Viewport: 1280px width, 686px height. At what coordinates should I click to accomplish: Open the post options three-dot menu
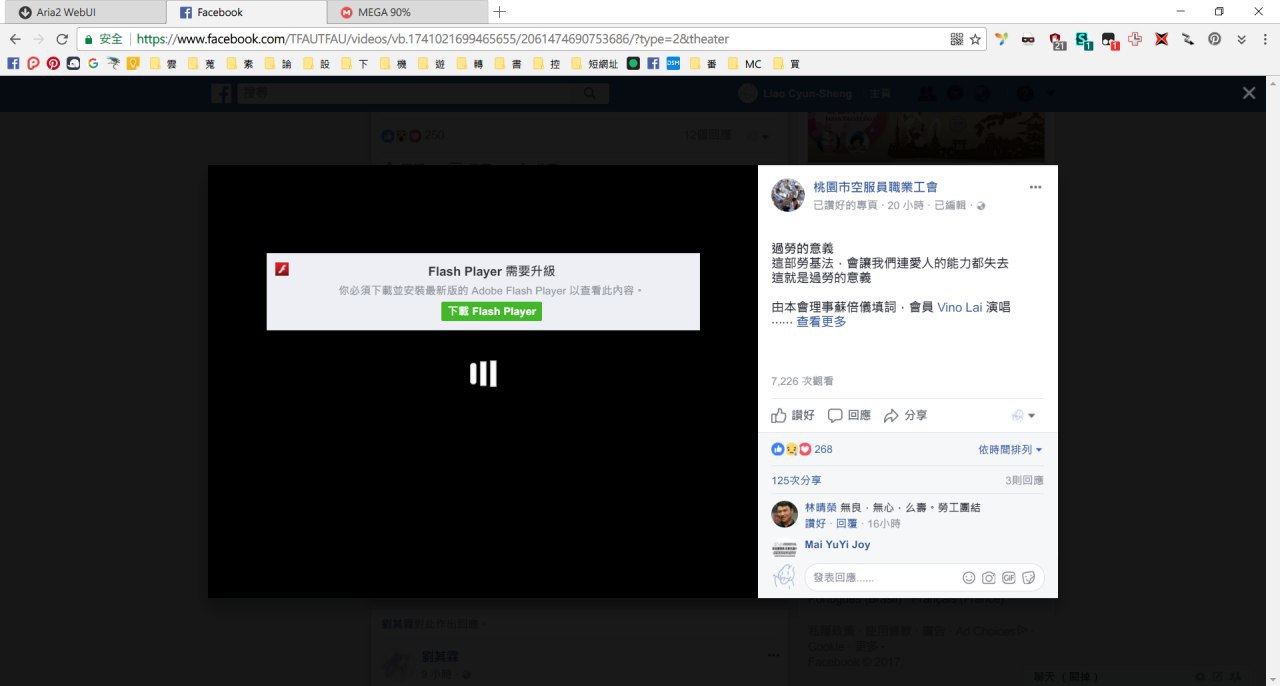[x=1035, y=187]
